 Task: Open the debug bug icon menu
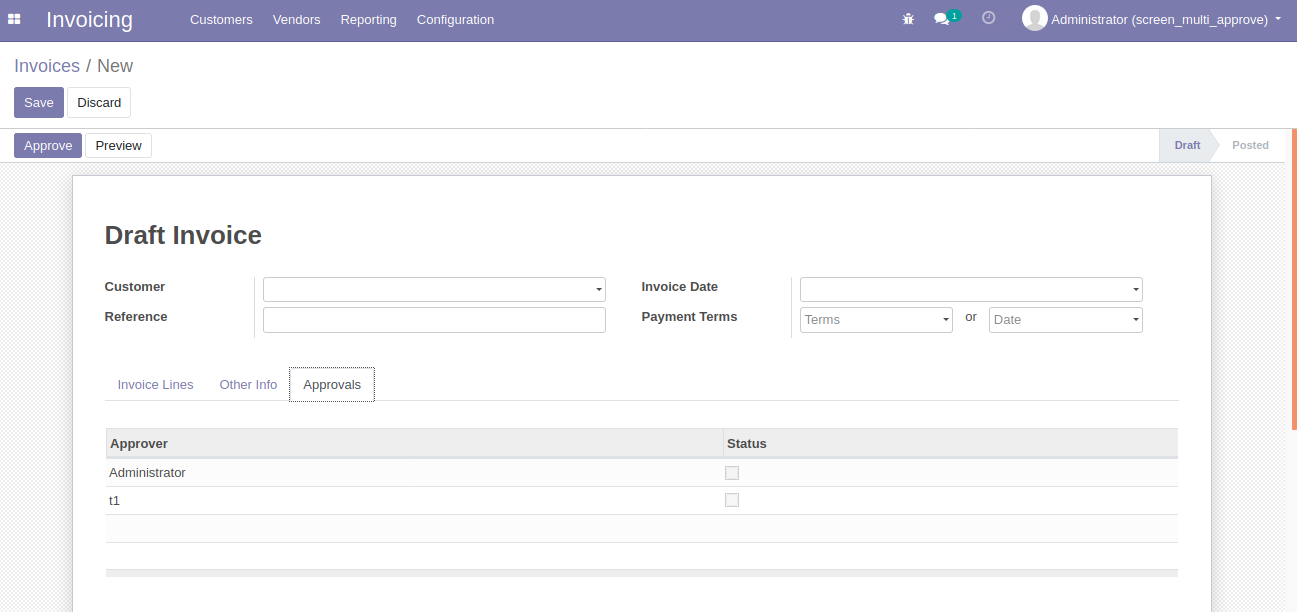[908, 19]
